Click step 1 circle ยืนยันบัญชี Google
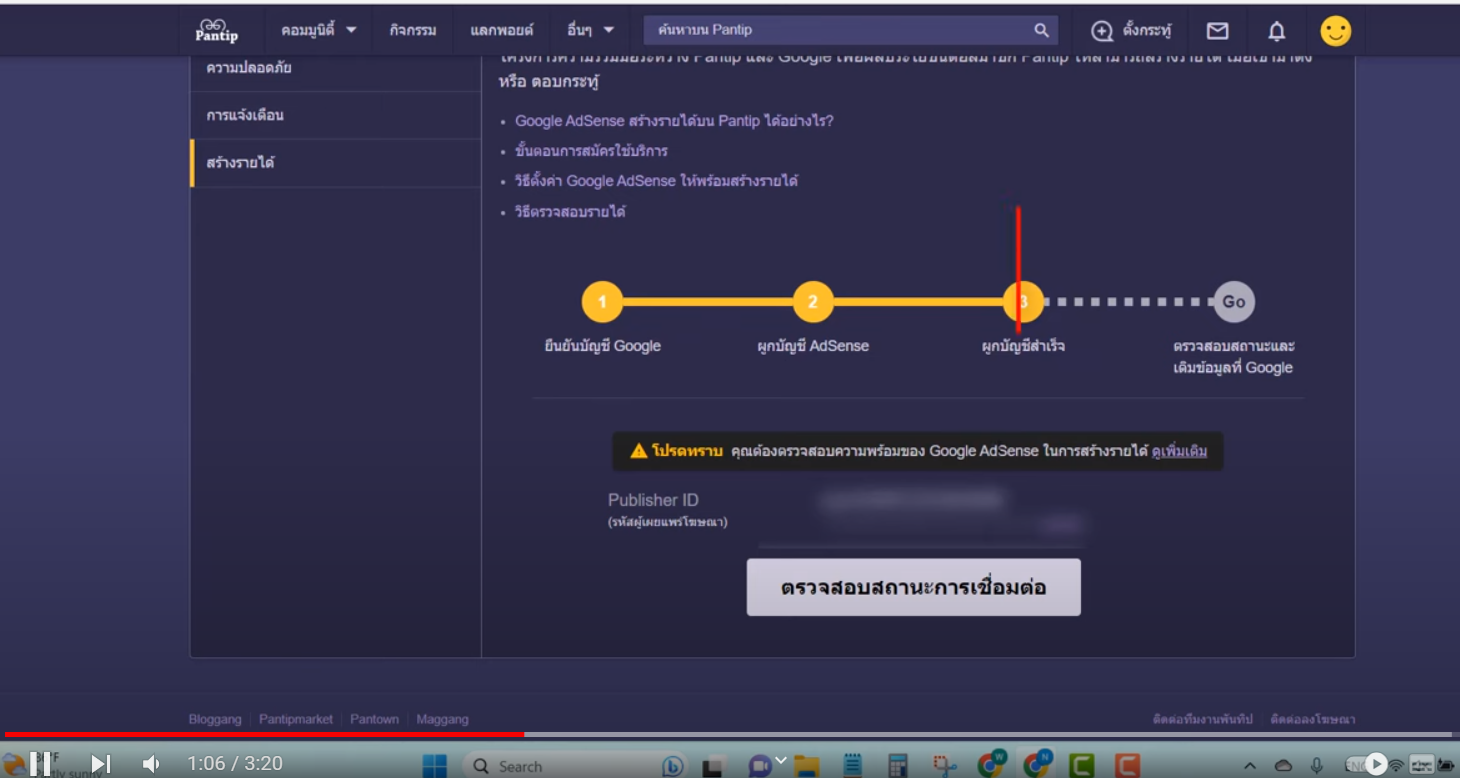The height and width of the screenshot is (778, 1460). (x=602, y=302)
